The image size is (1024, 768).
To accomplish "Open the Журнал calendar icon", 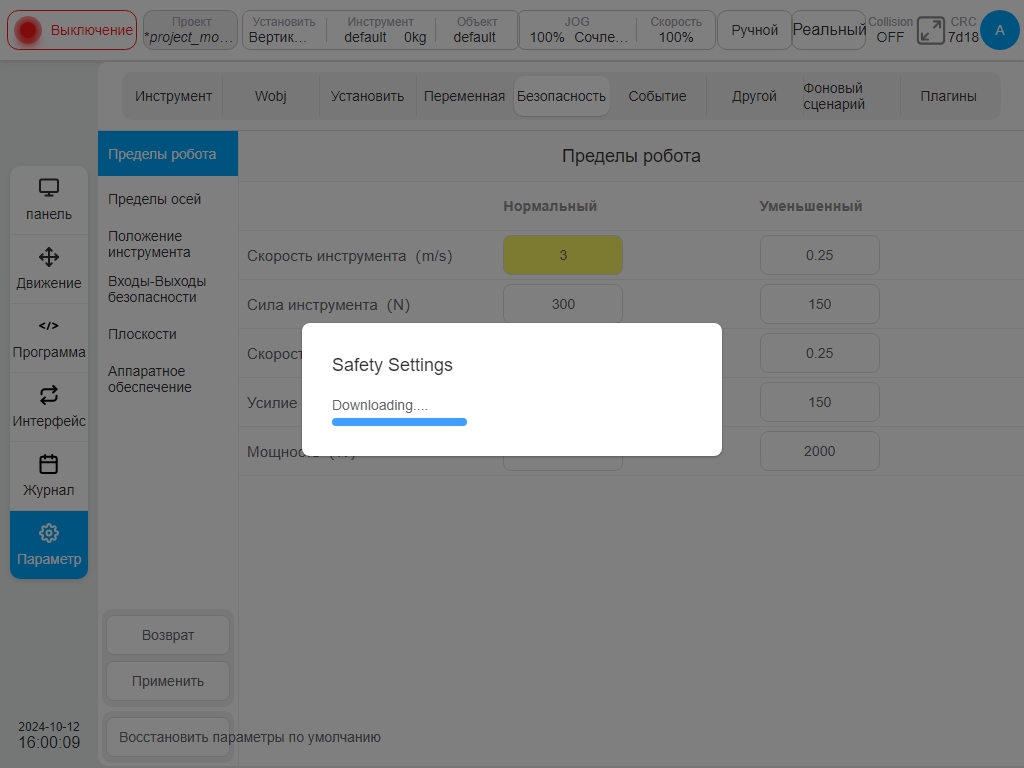I will 49,464.
